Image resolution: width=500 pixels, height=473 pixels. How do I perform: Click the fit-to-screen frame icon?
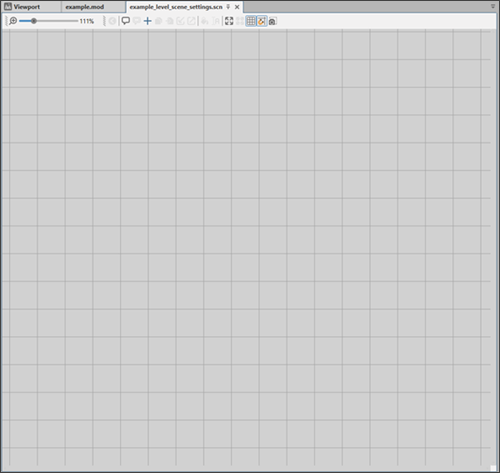pyautogui.click(x=229, y=21)
